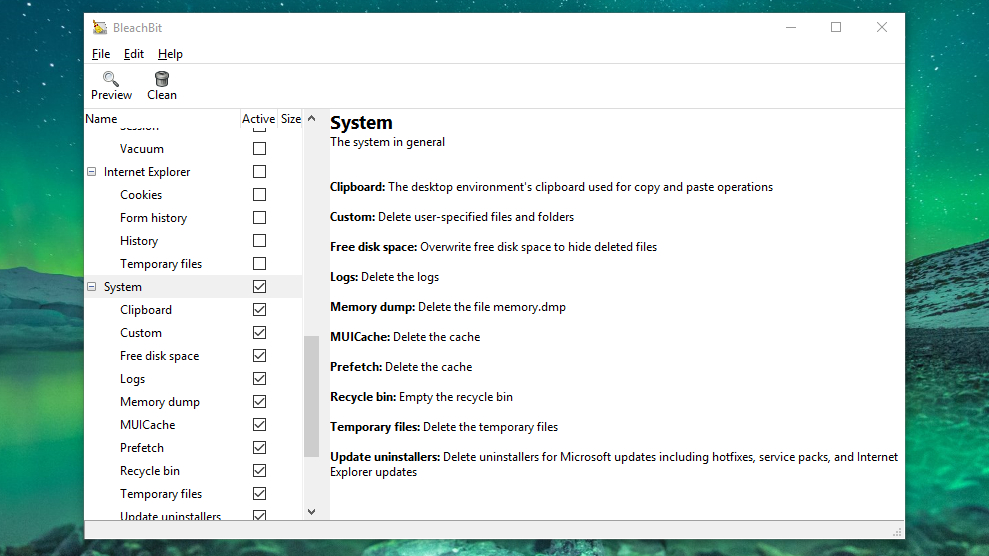Collapse the System tree group
Screen dimensions: 989x556
[x=92, y=287]
